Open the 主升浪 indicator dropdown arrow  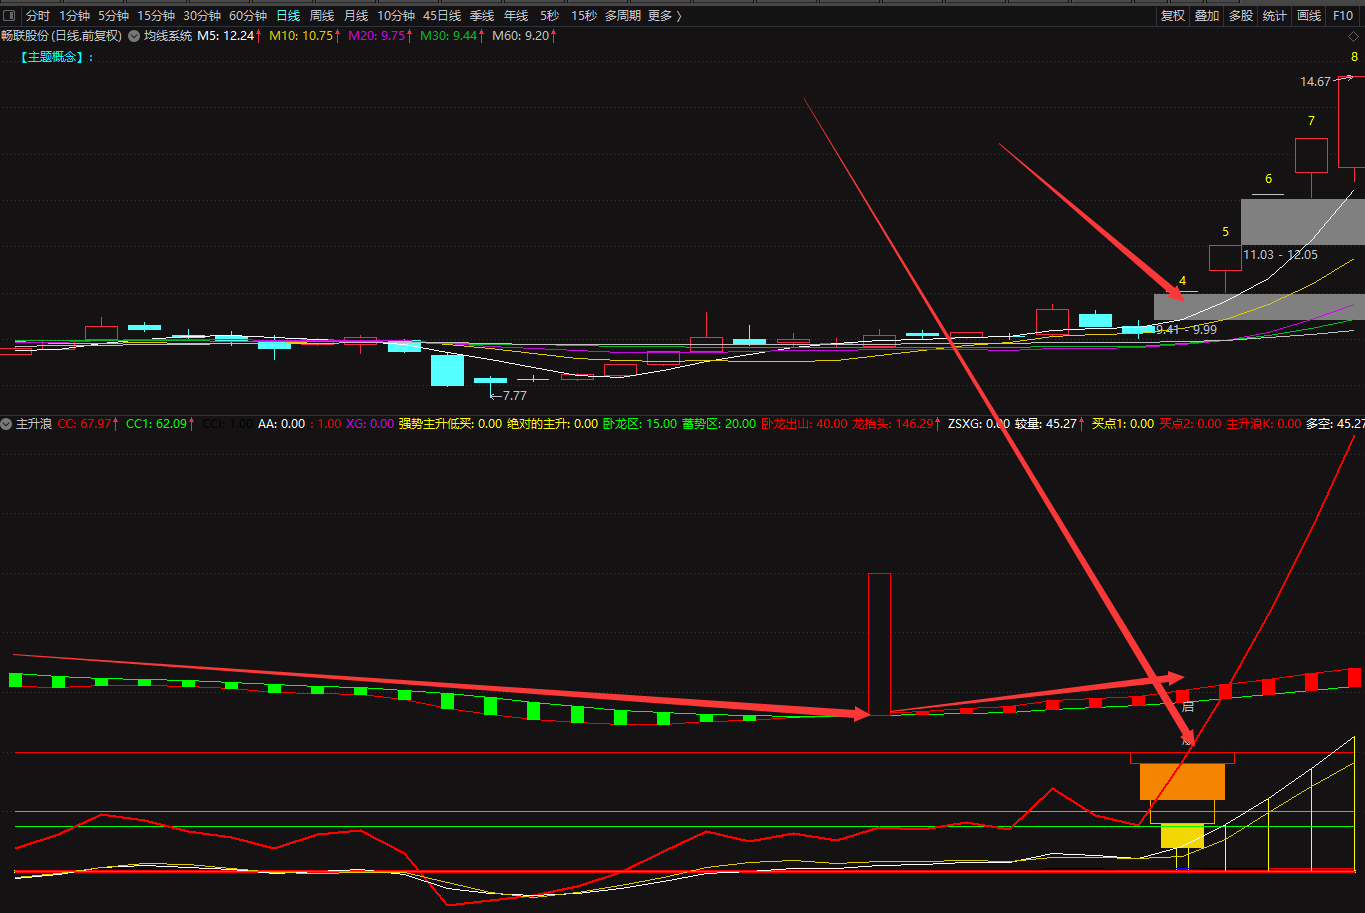(6, 424)
